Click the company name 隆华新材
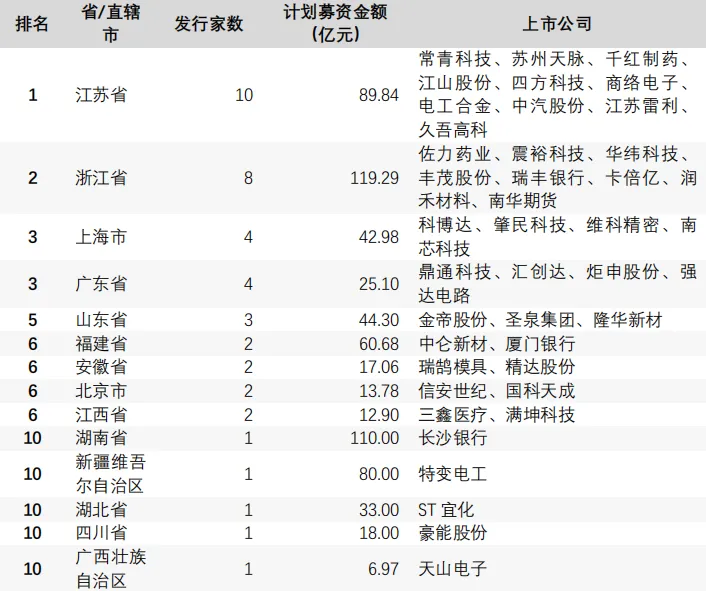The image size is (706, 591). 627,320
